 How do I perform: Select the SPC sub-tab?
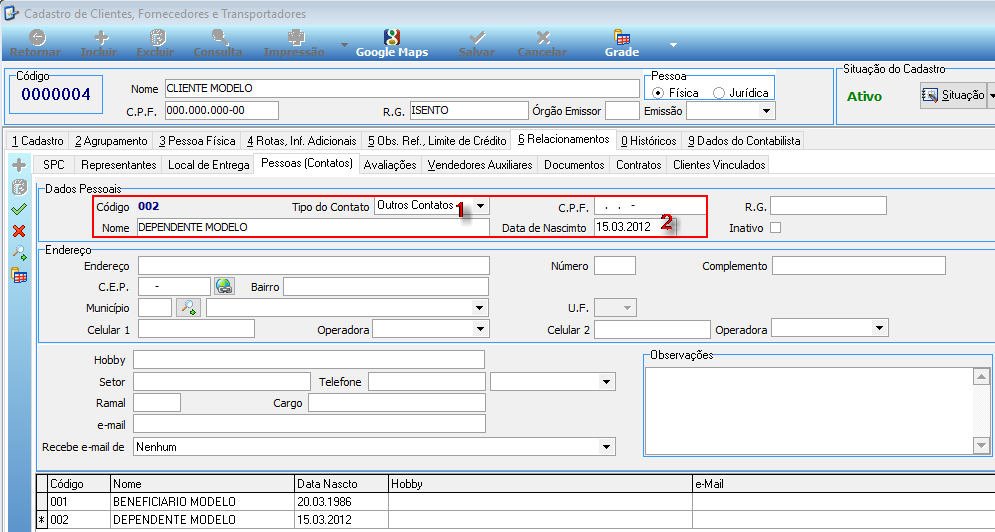[54, 164]
